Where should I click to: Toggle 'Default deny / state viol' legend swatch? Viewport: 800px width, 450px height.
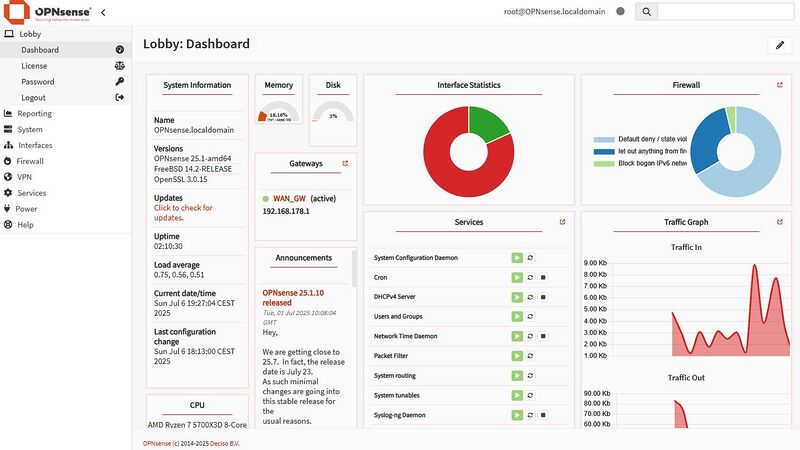point(604,139)
